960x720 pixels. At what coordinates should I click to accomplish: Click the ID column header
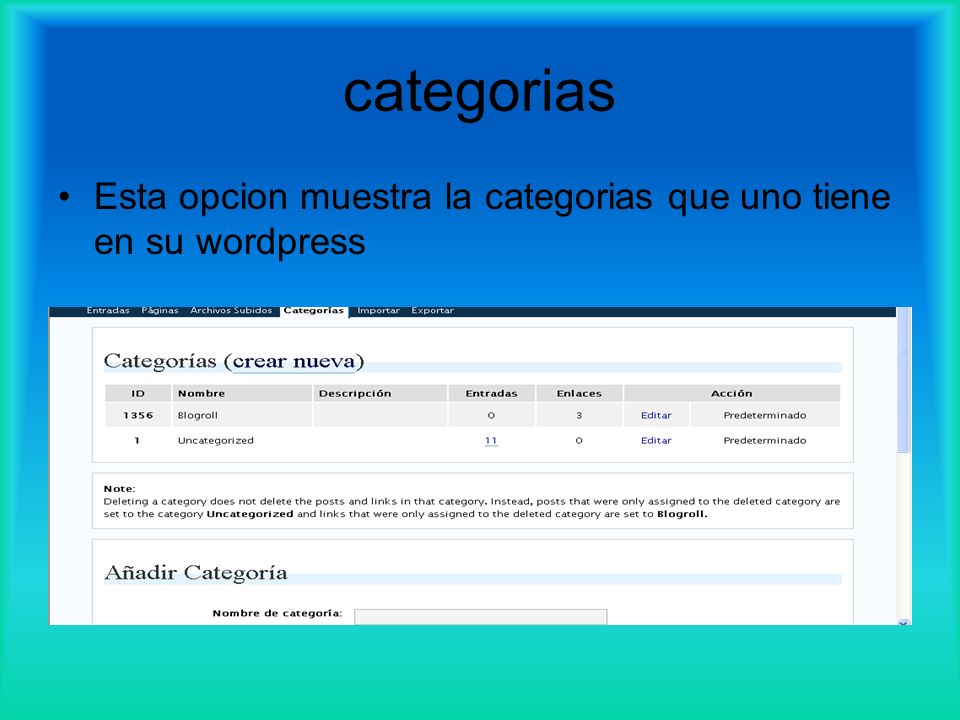point(138,393)
